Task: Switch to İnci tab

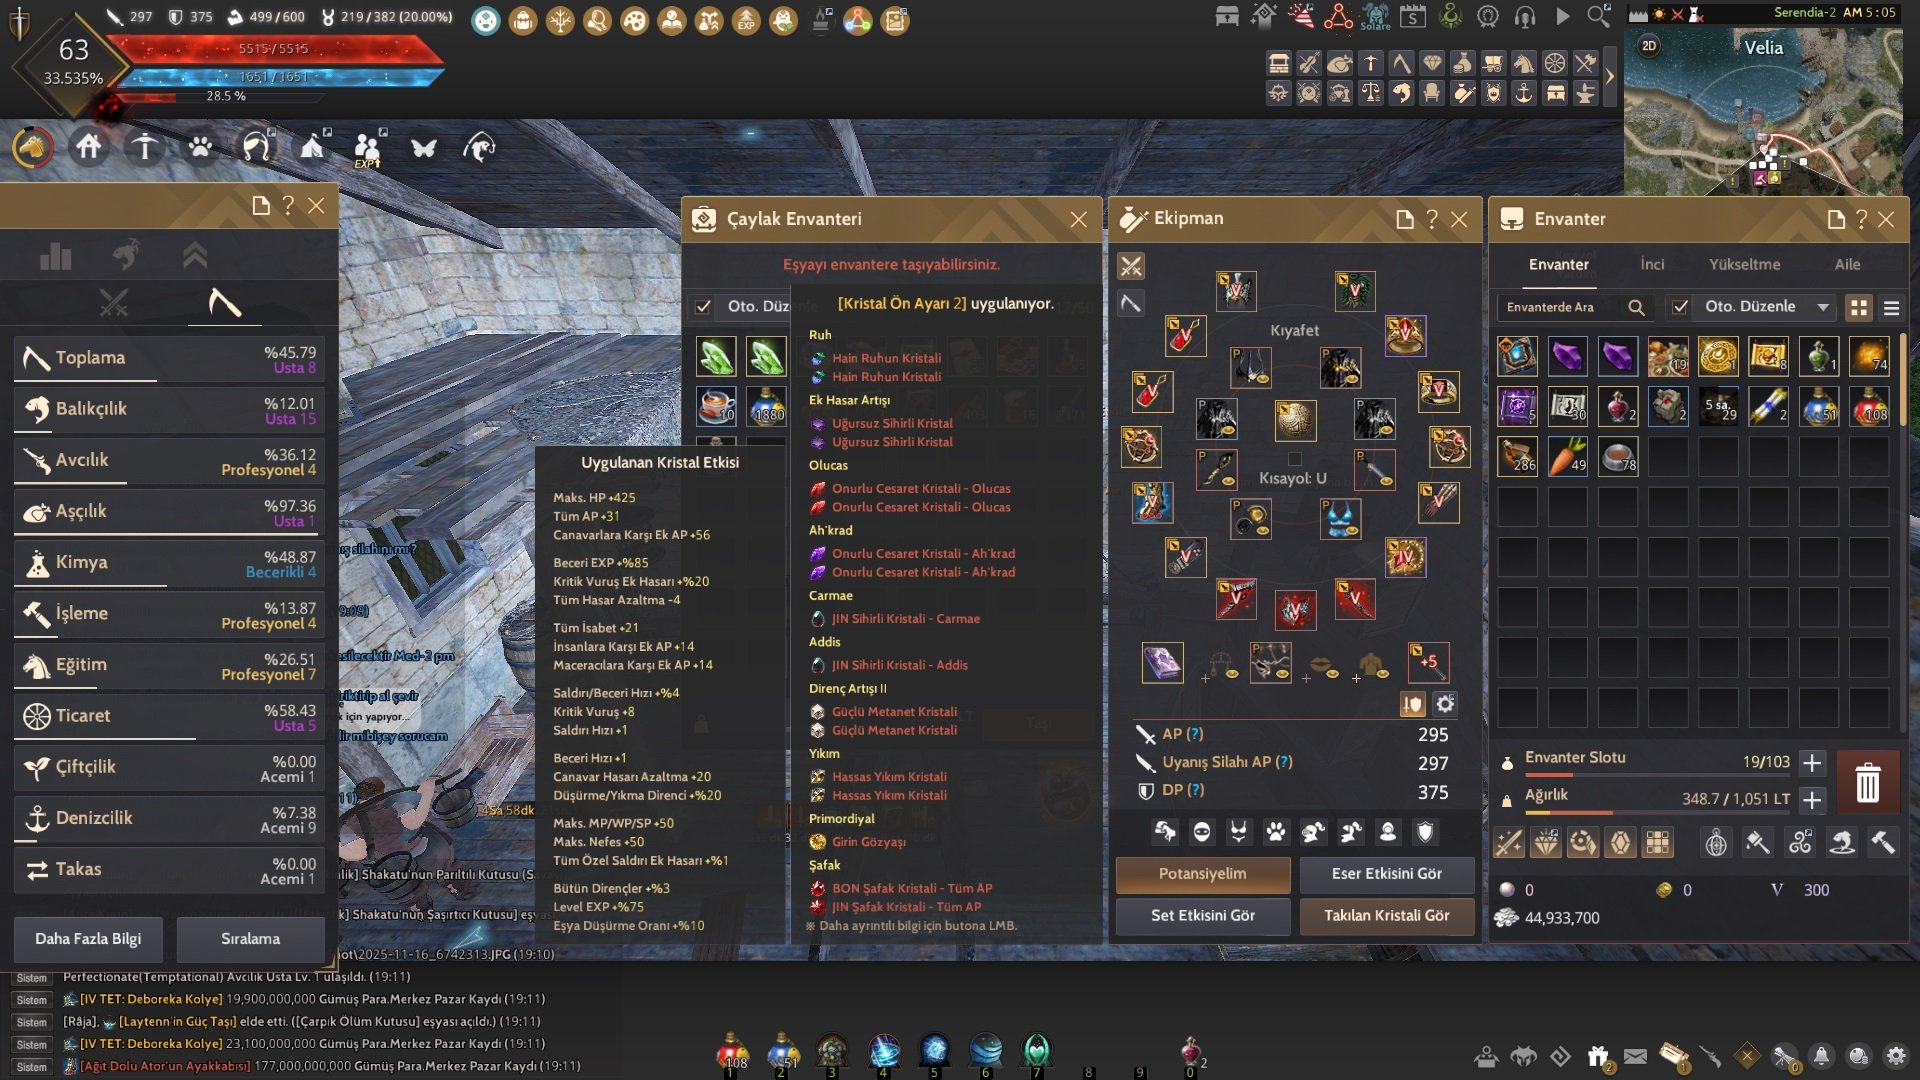Action: 1652,264
